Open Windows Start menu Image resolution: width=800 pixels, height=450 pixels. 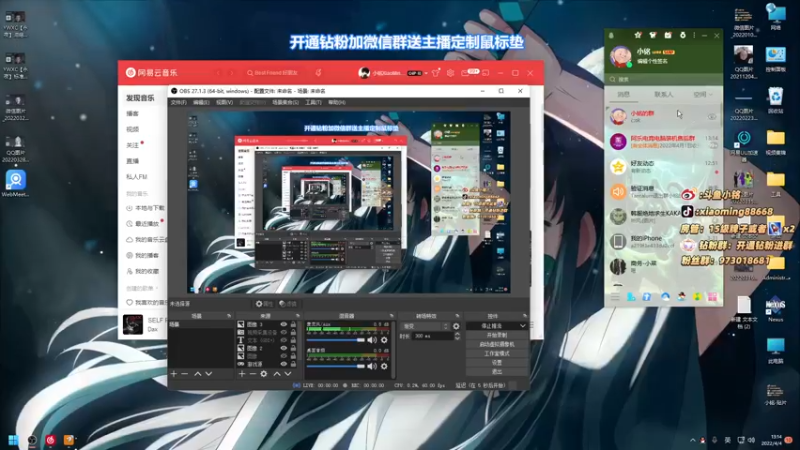point(14,440)
